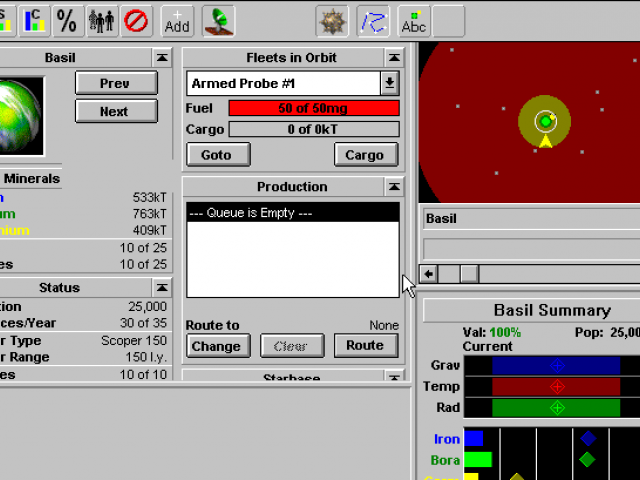The height and width of the screenshot is (480, 640).
Task: Select the population people view icon
Action: (101, 21)
